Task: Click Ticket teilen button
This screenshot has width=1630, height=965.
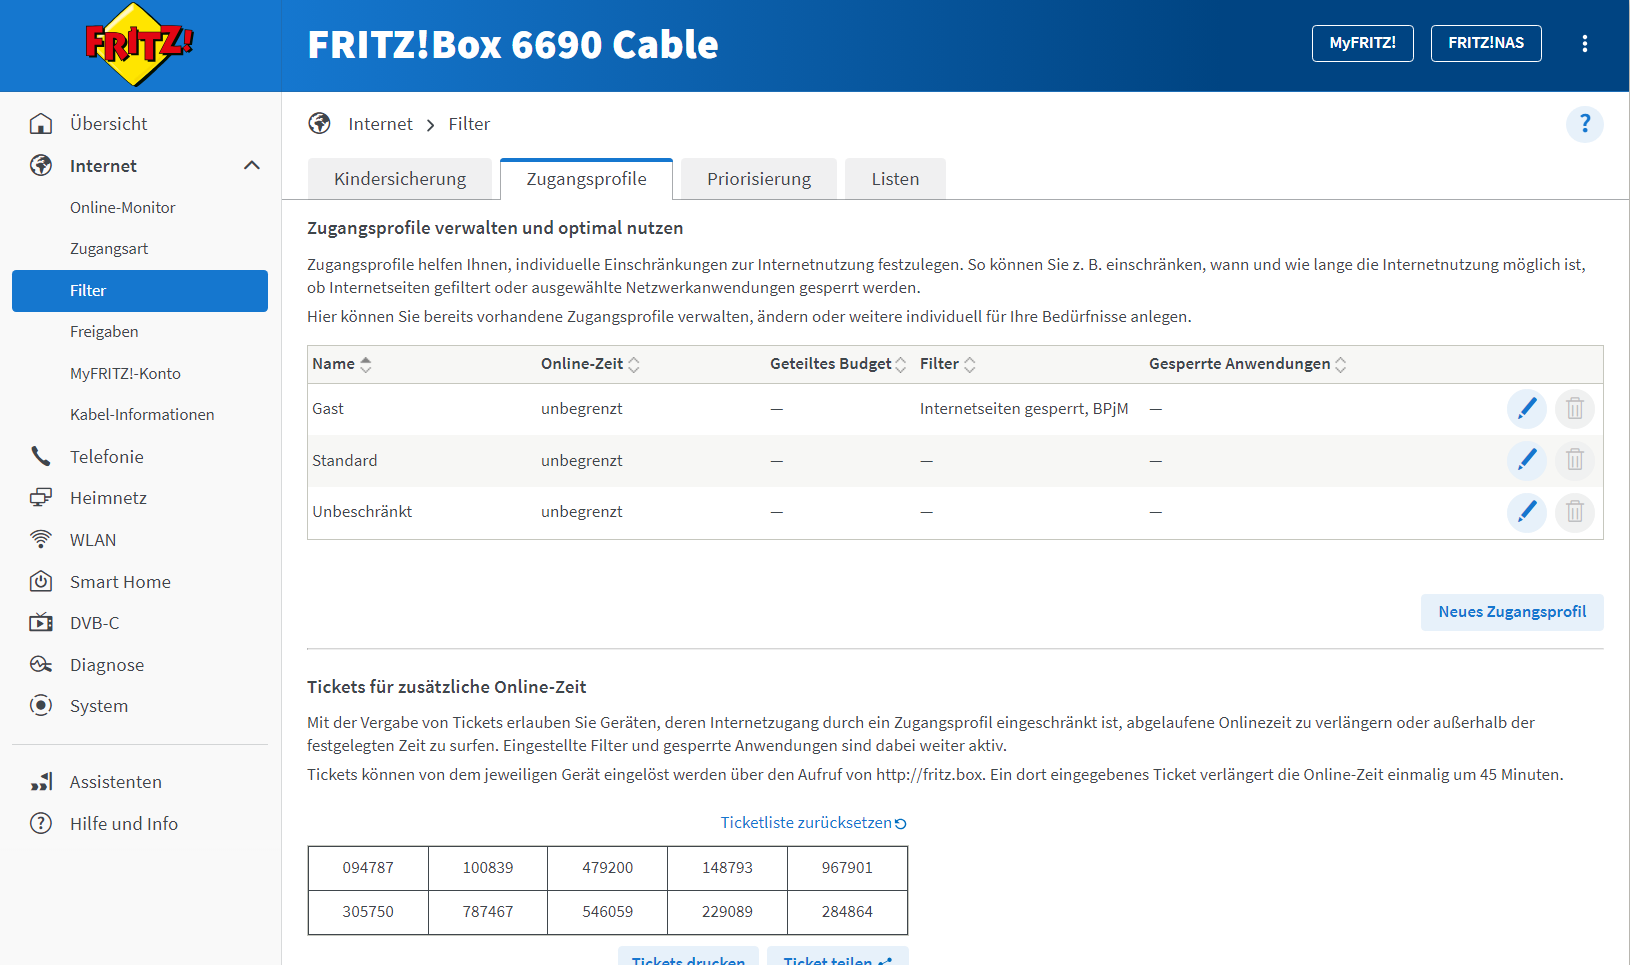Action: (838, 957)
